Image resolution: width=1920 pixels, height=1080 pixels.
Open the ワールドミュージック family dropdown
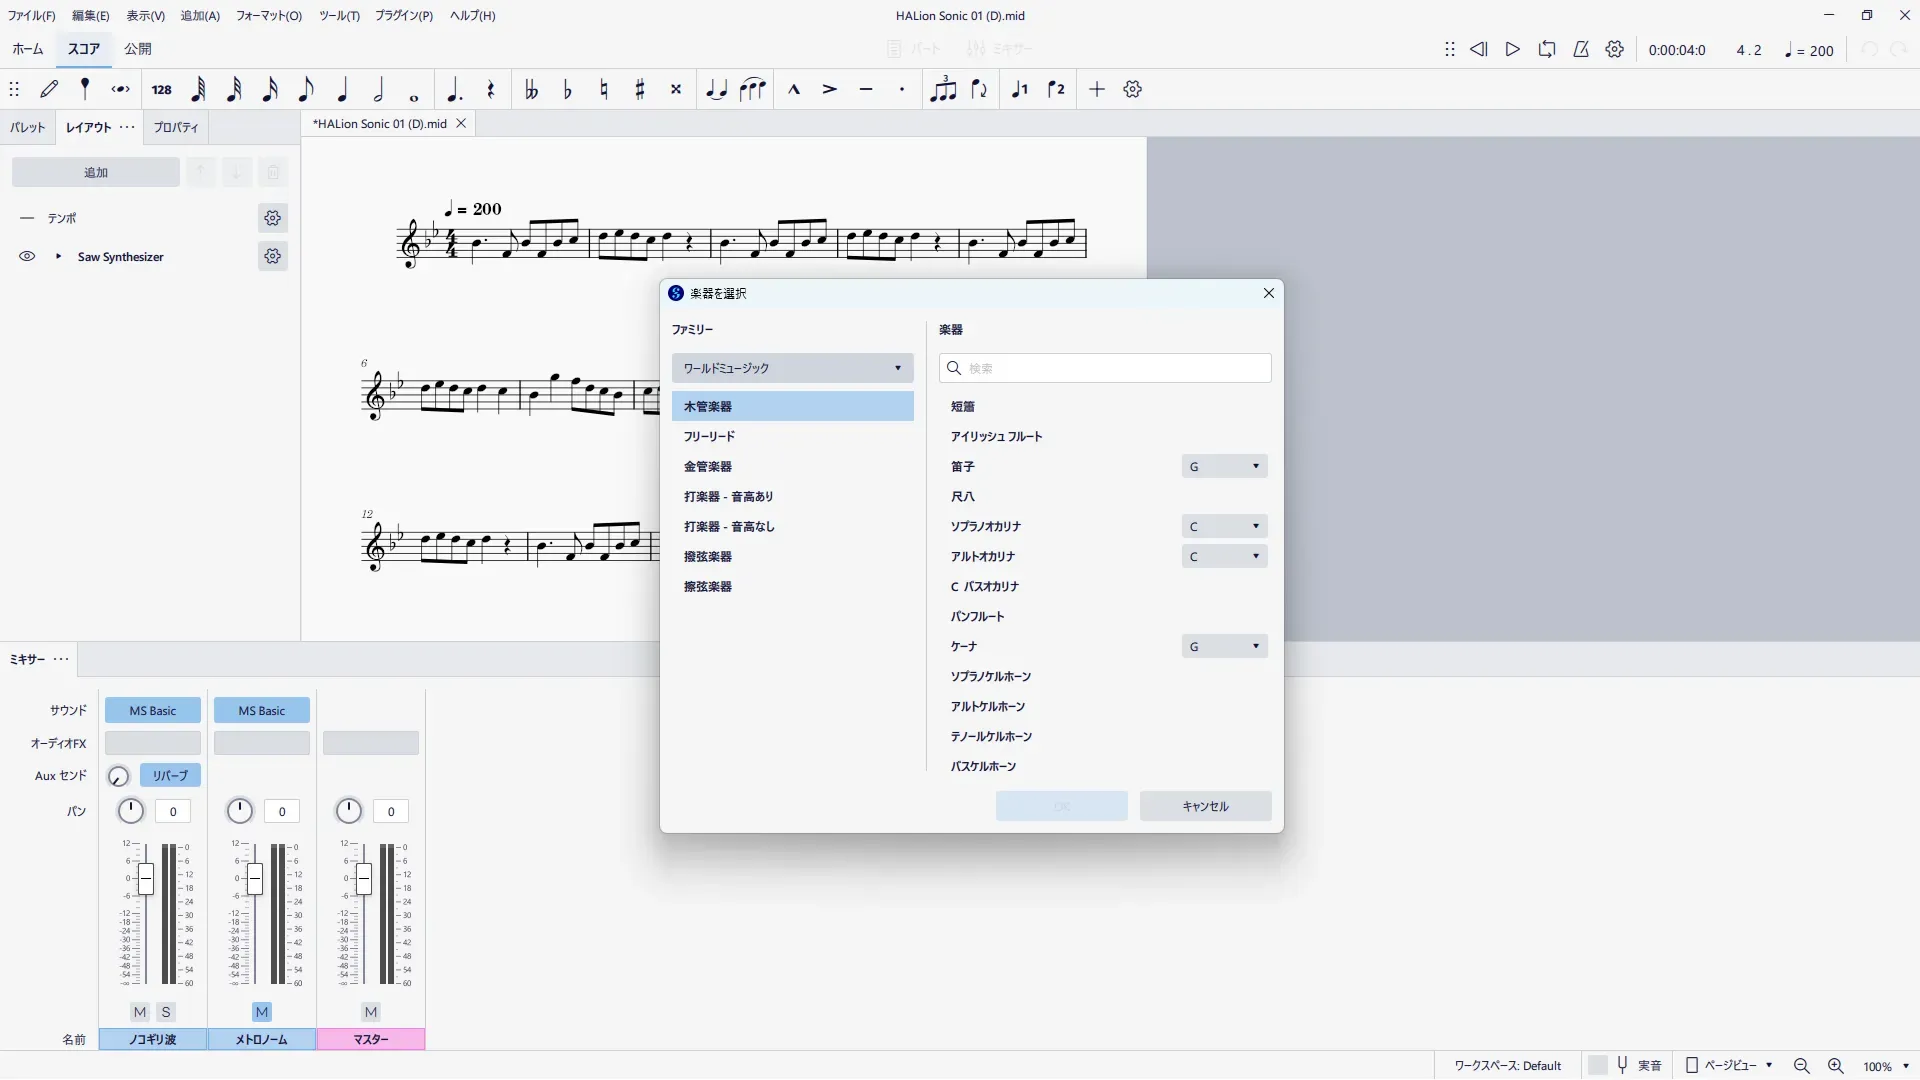pyautogui.click(x=792, y=368)
